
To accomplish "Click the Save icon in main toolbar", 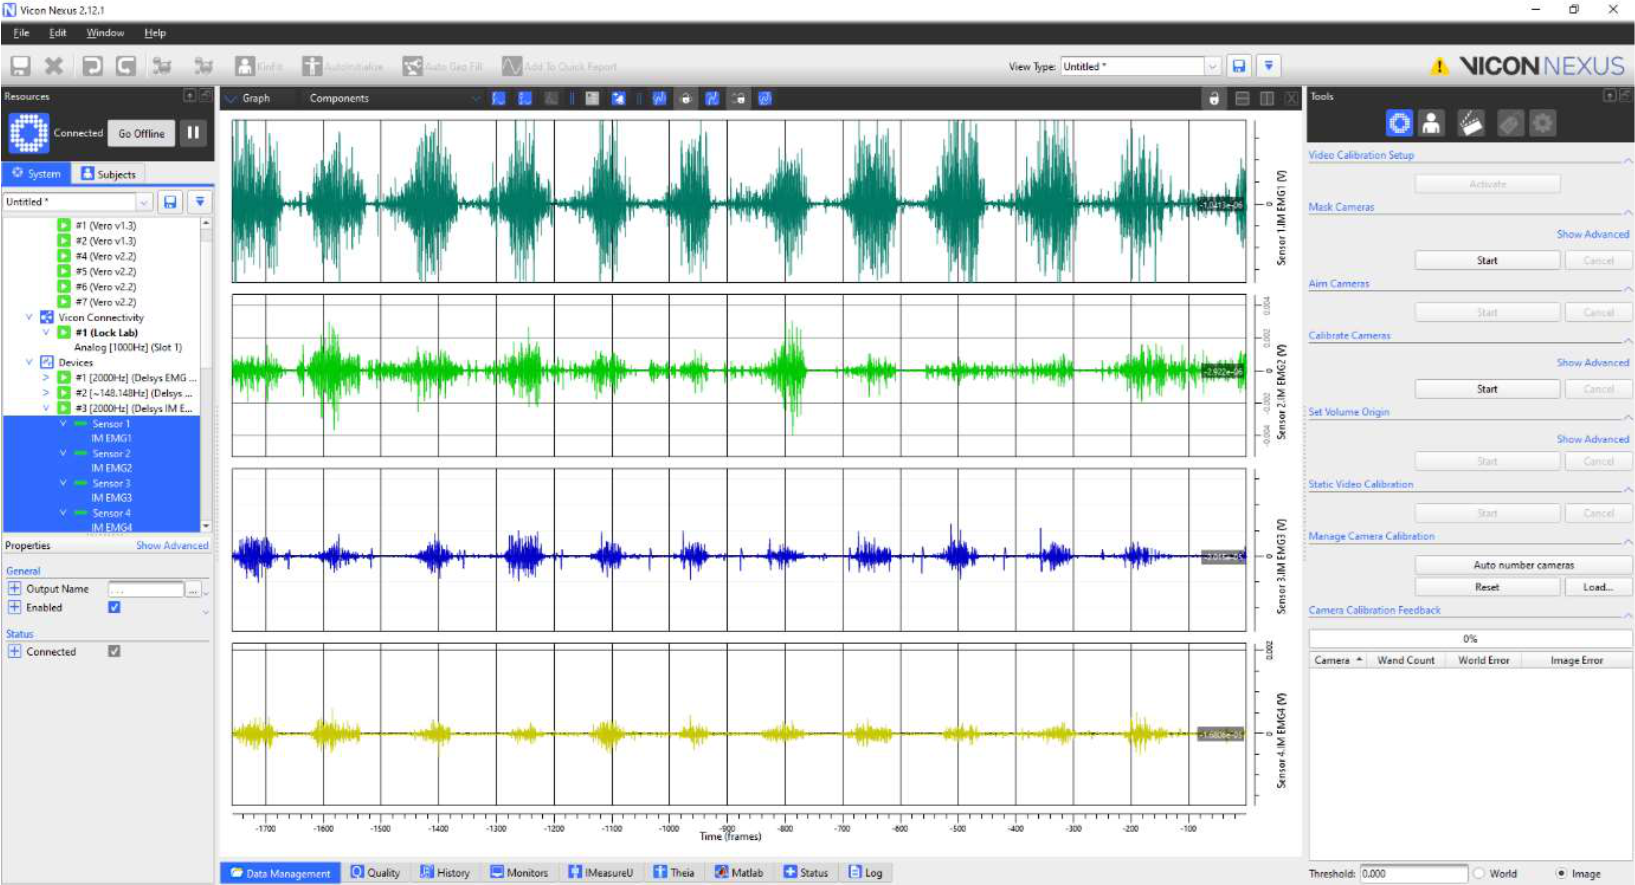I will tap(21, 66).
